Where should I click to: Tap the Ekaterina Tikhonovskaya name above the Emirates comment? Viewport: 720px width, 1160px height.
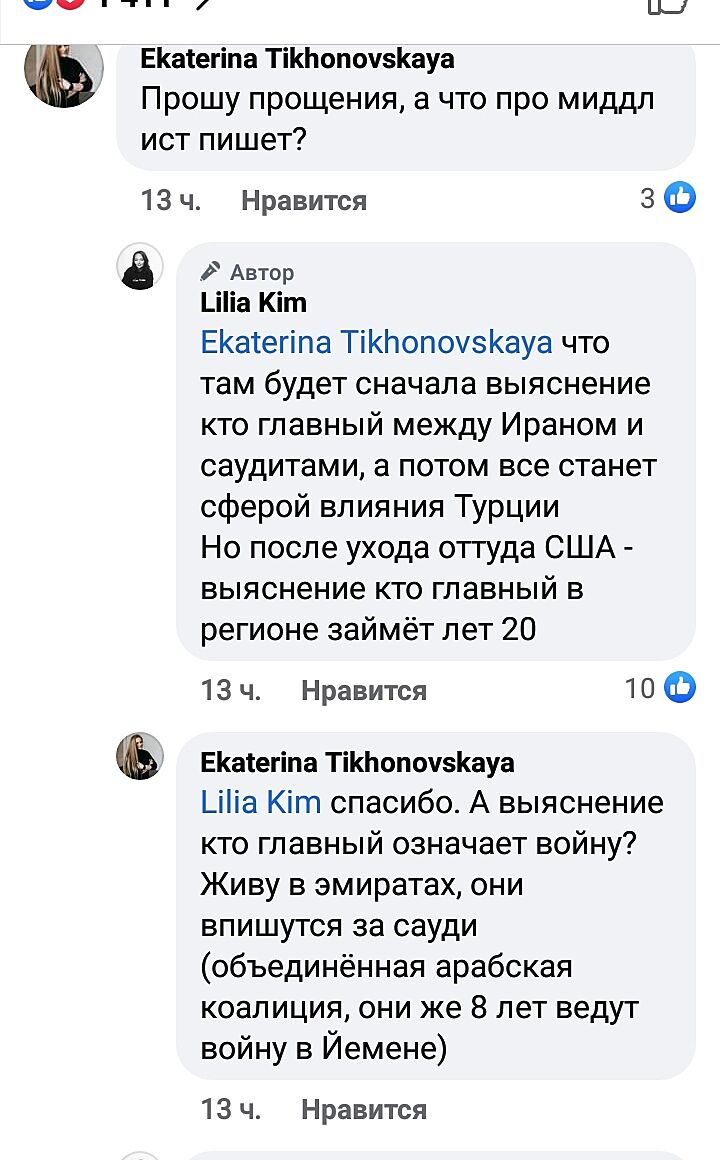pos(357,763)
